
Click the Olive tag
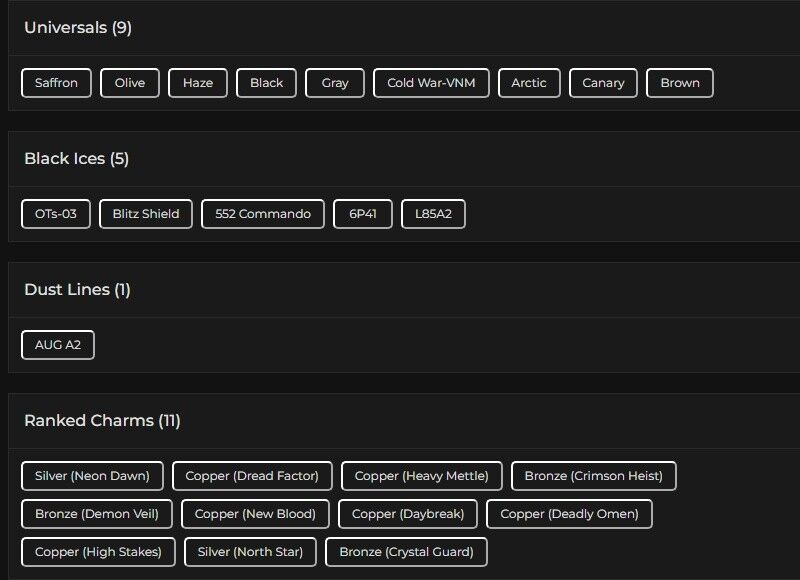[x=130, y=83]
